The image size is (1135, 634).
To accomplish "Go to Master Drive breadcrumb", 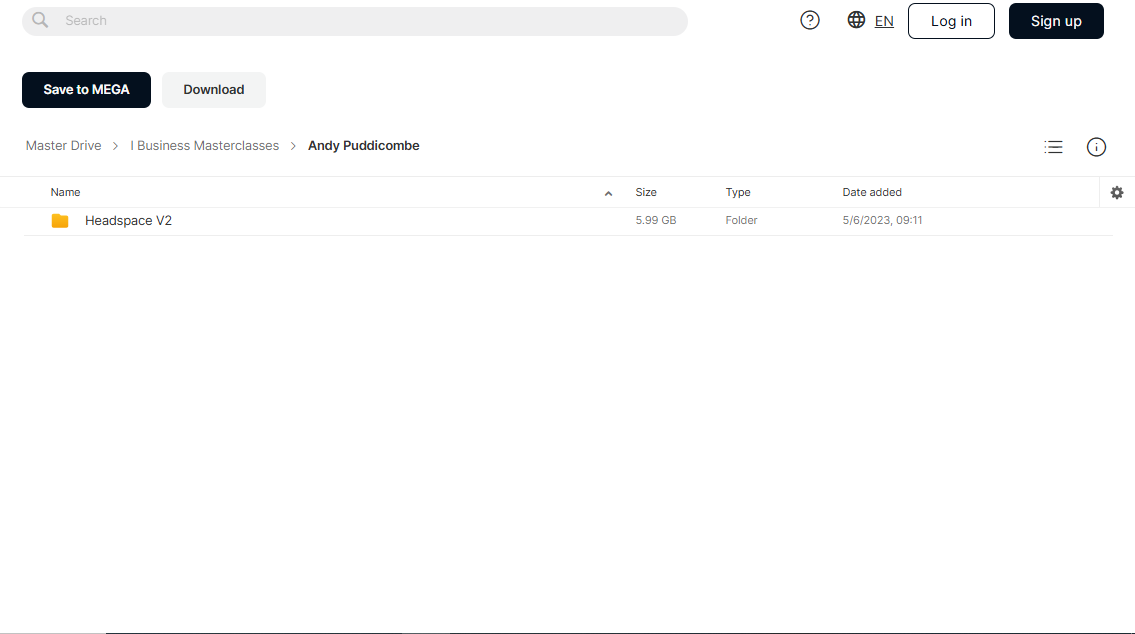I will tap(64, 145).
